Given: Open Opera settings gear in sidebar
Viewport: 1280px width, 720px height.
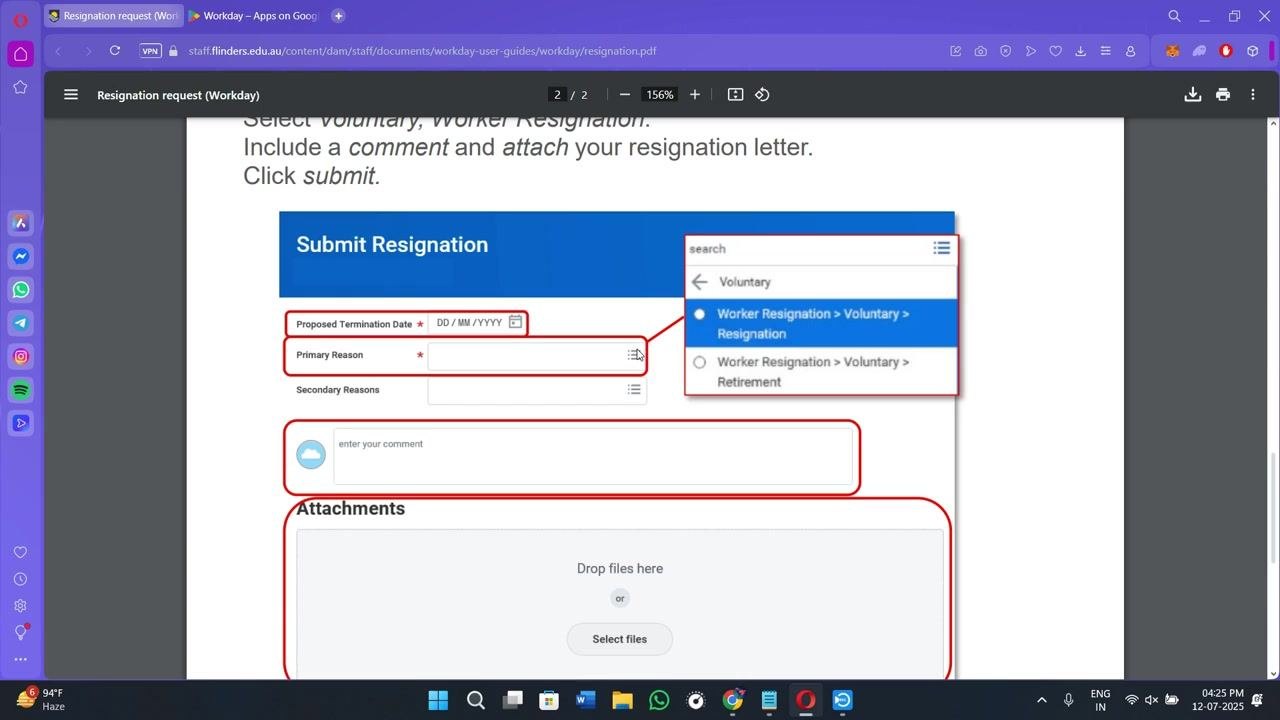Looking at the screenshot, I should (20, 606).
